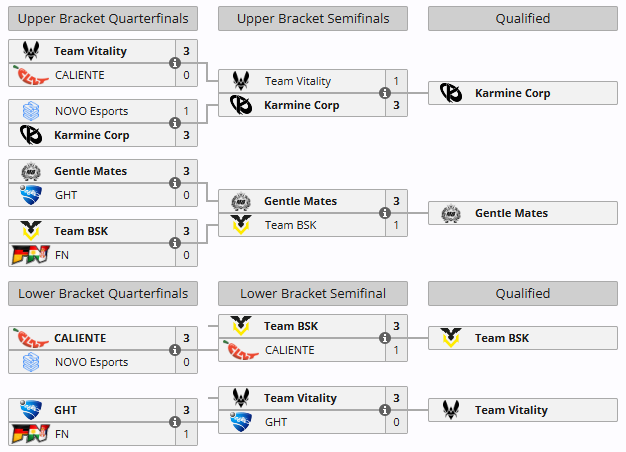Select the Lower Bracket Quarterfinals header
This screenshot has height=452, width=626.
coord(102,293)
